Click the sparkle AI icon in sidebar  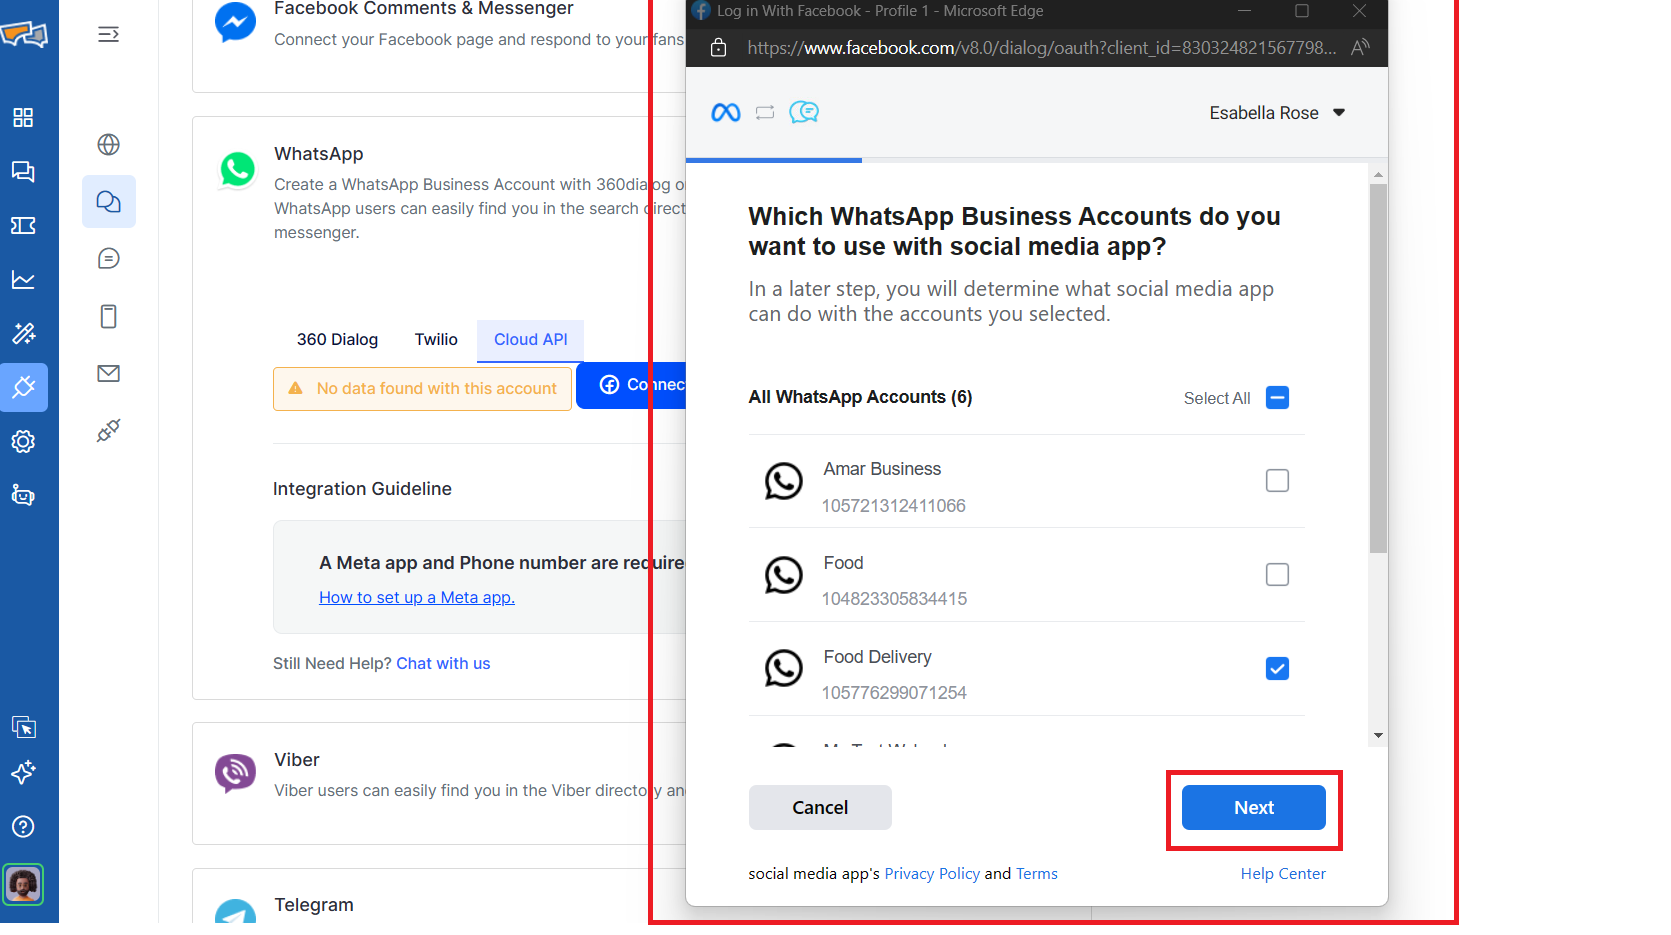pyautogui.click(x=23, y=772)
